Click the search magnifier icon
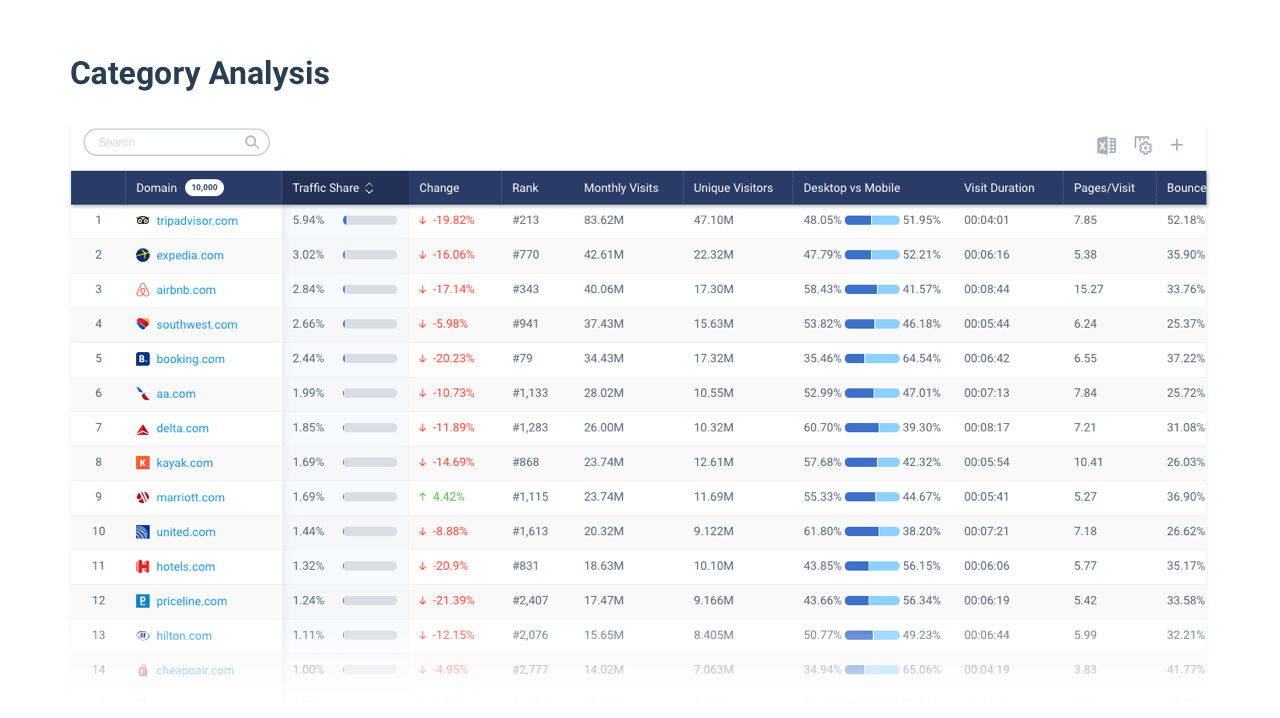 click(252, 142)
